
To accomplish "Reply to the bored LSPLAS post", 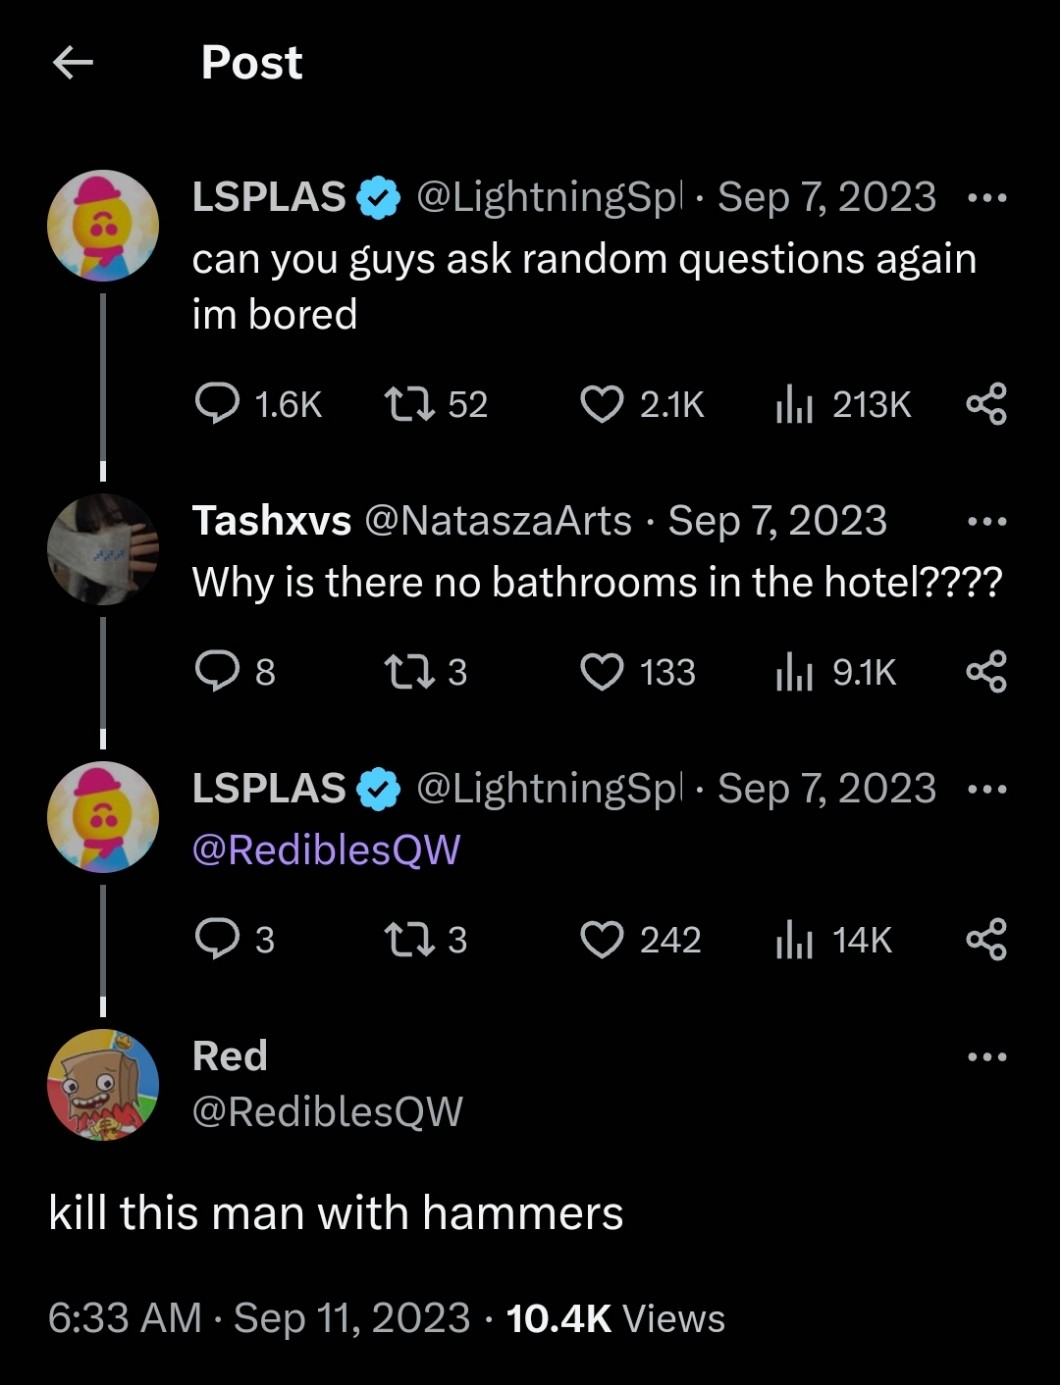I will (217, 404).
